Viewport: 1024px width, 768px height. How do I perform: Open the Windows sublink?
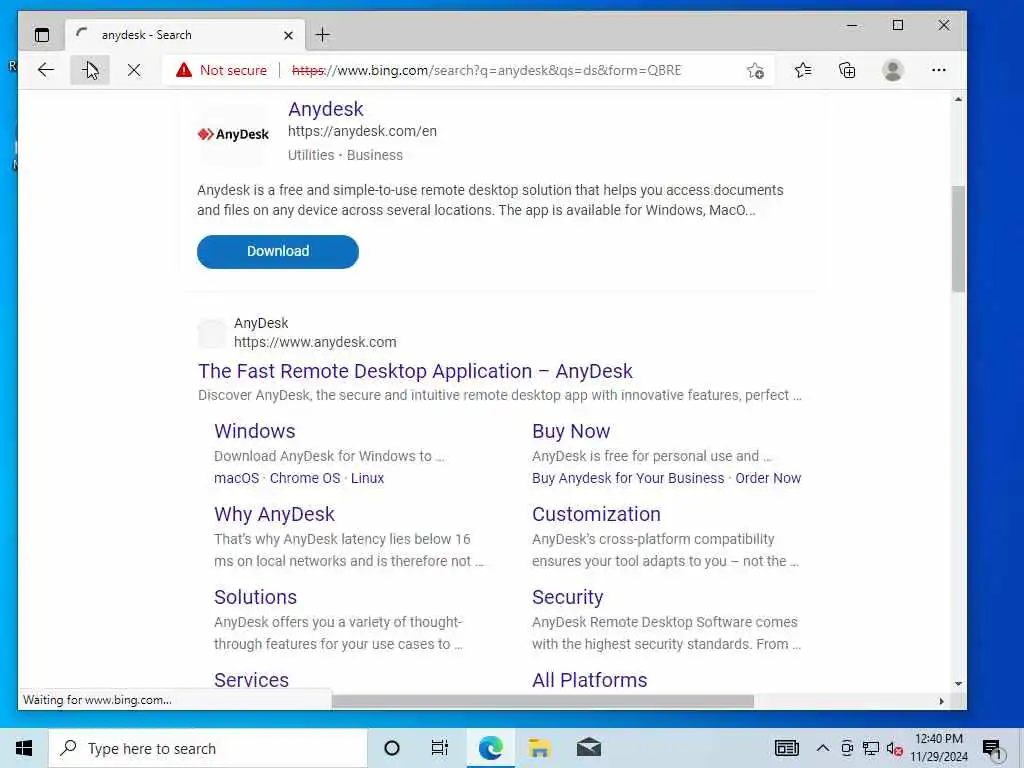click(x=255, y=431)
